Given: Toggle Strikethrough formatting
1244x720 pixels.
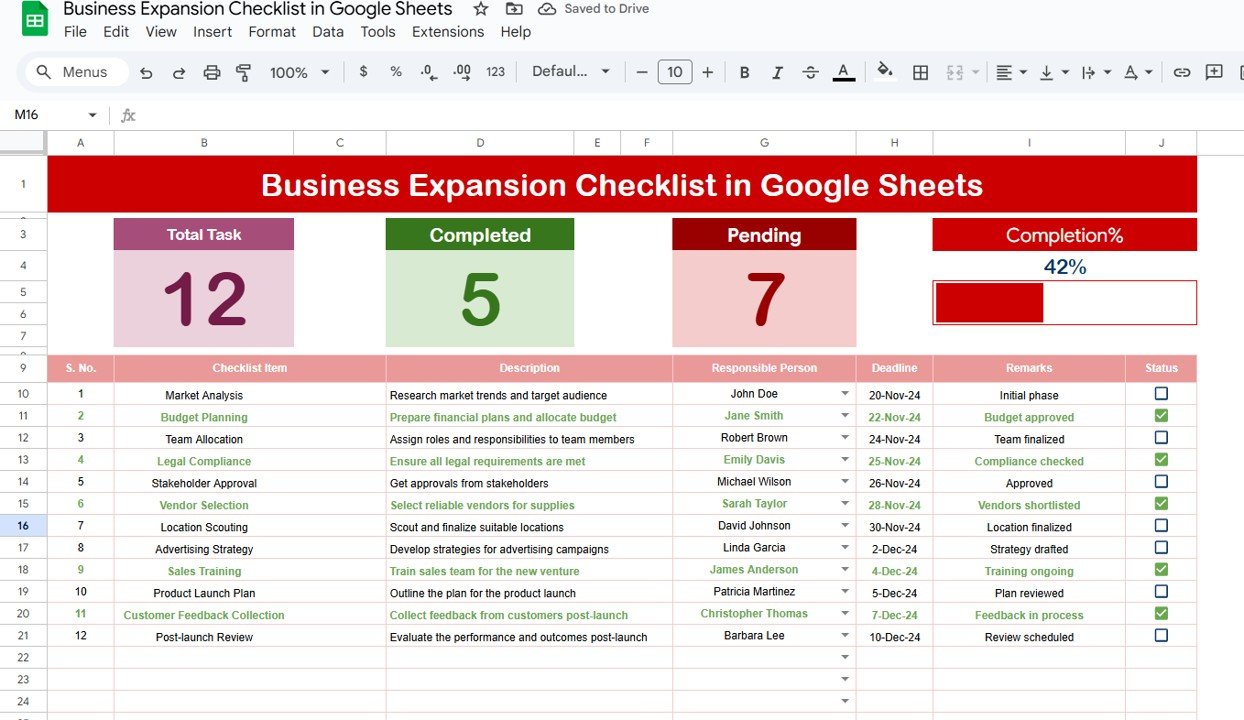Looking at the screenshot, I should pos(810,72).
